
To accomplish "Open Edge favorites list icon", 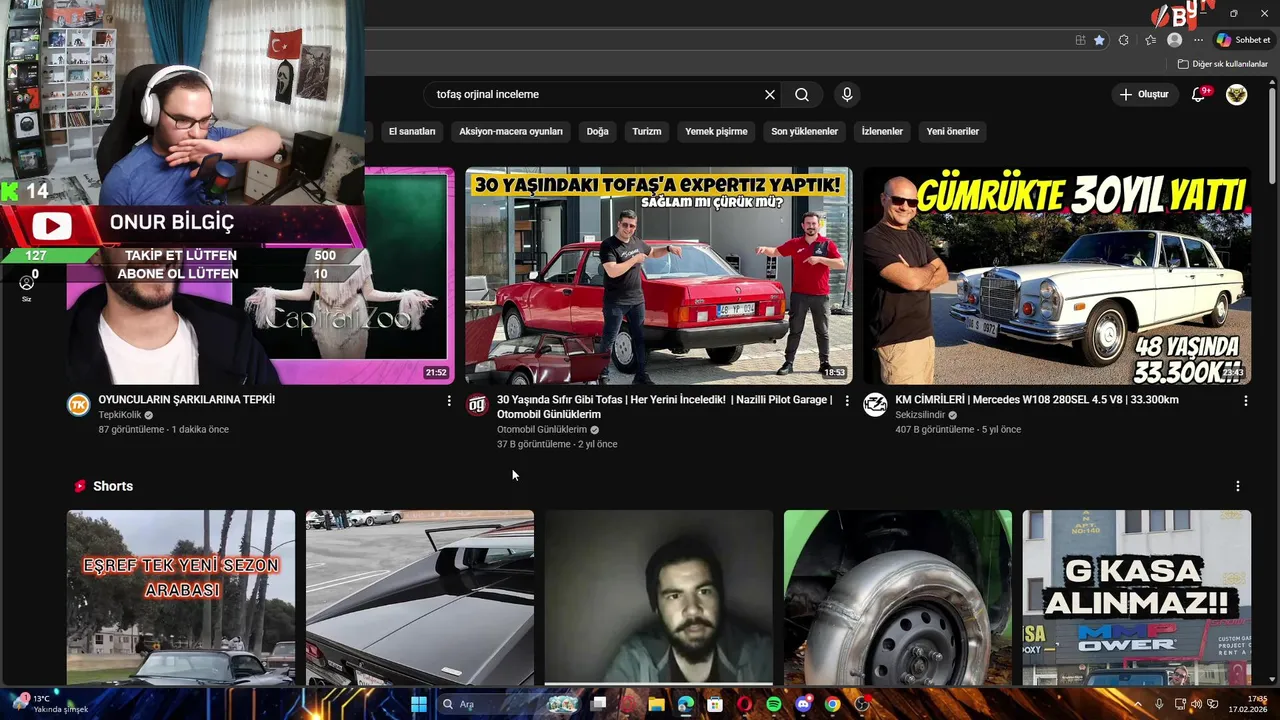I will [x=1150, y=40].
